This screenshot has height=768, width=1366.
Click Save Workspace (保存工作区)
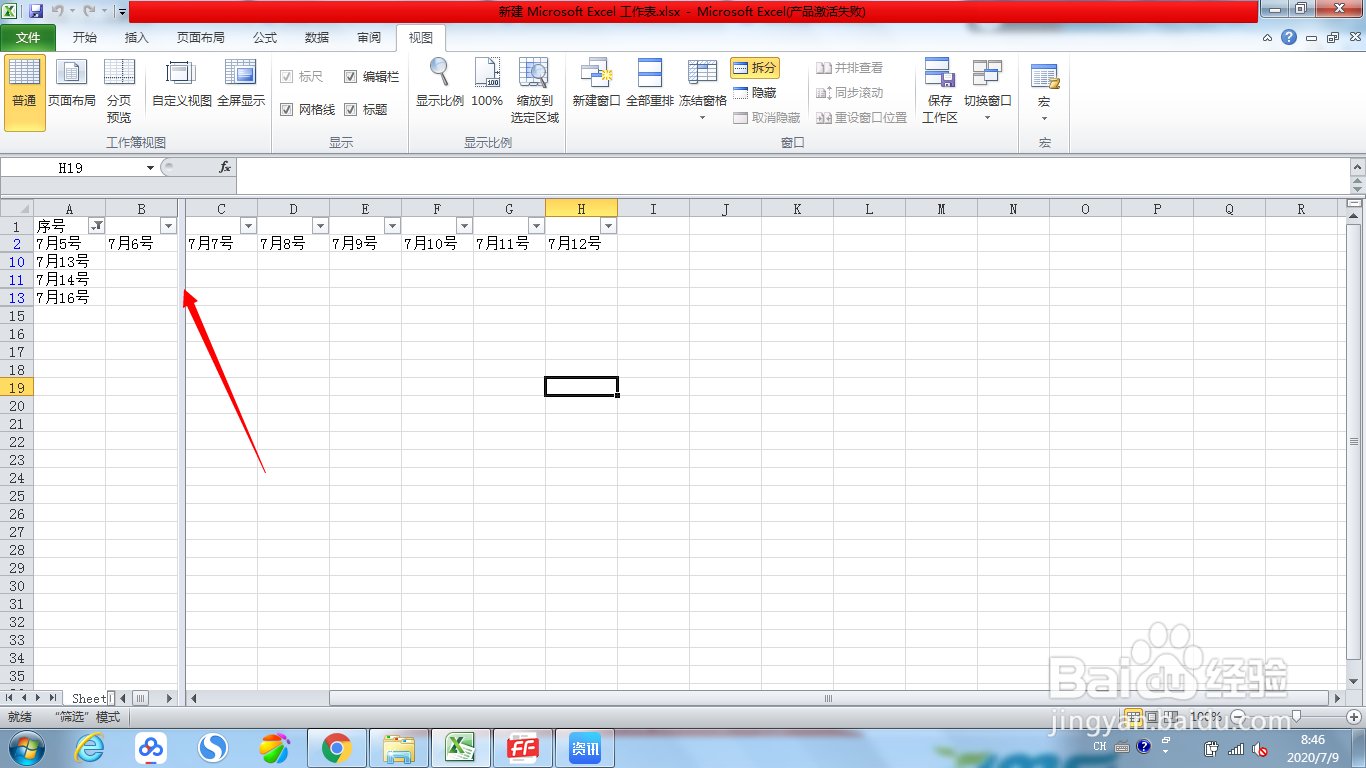940,91
